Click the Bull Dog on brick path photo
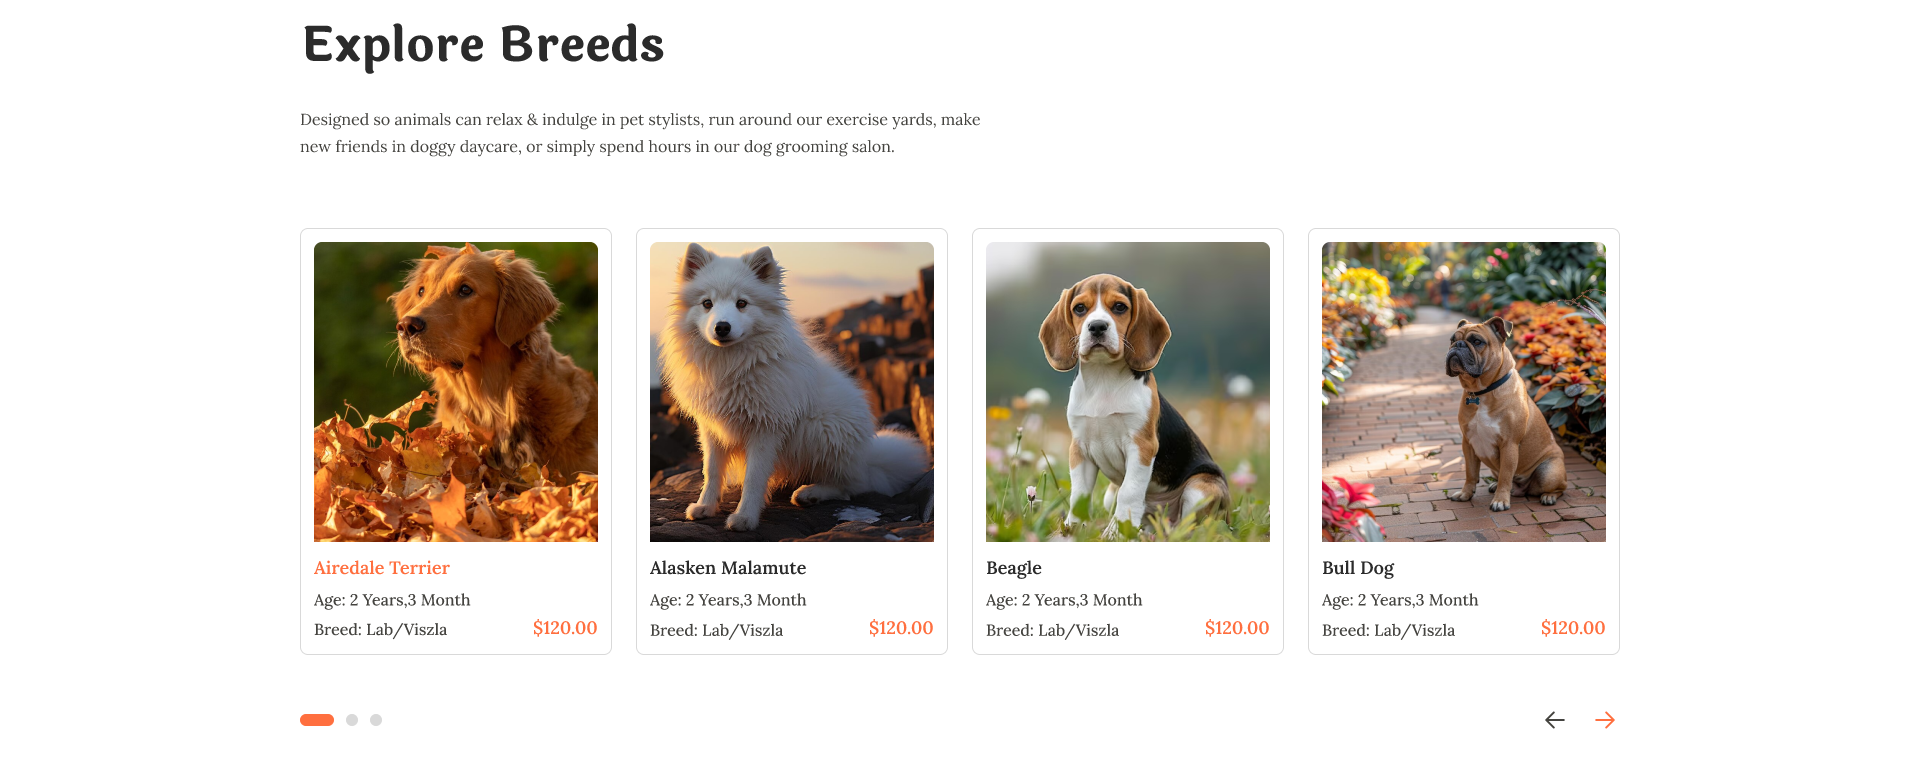The height and width of the screenshot is (770, 1920). point(1464,392)
